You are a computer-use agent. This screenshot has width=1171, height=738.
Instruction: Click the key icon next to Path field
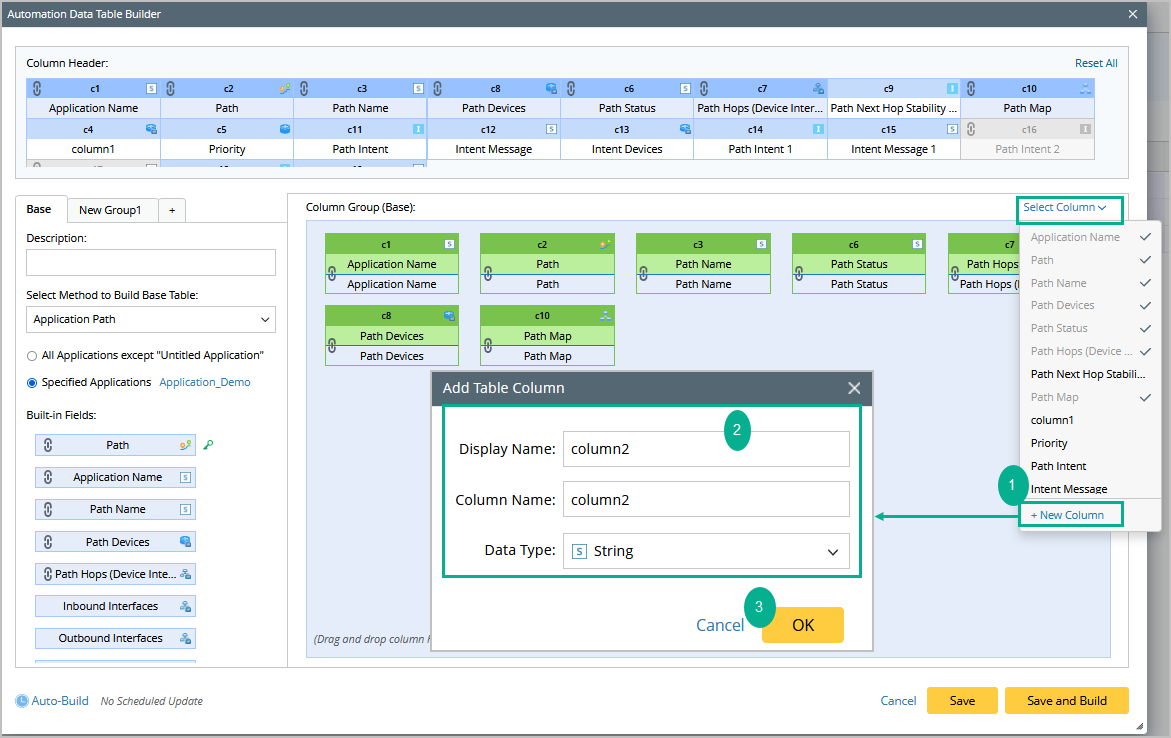[x=208, y=445]
